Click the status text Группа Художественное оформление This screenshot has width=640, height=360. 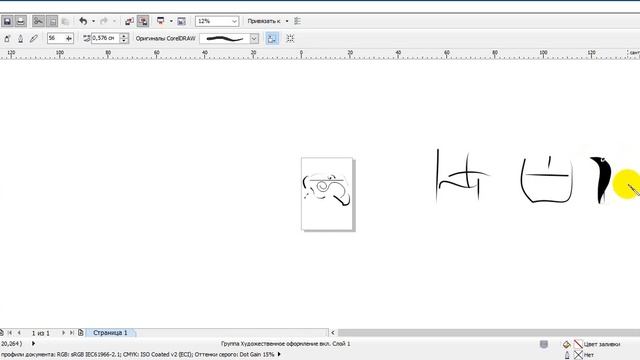[285, 344]
